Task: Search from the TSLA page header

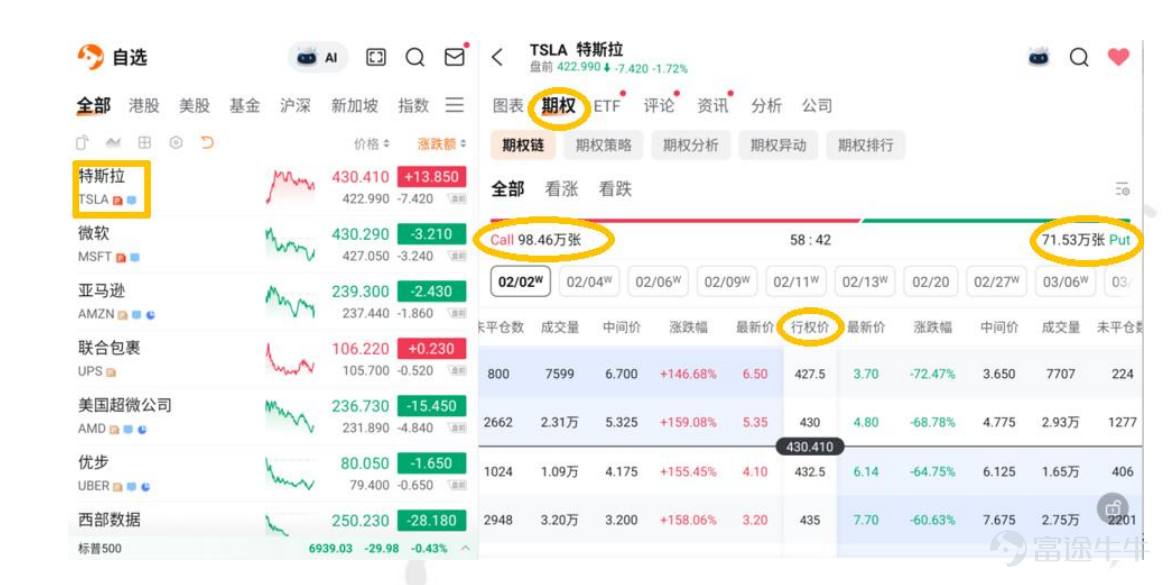Action: click(1079, 57)
